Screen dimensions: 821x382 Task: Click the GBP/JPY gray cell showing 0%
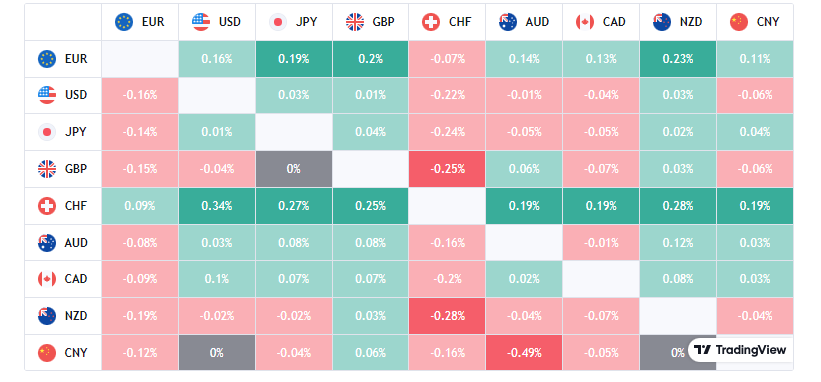click(x=294, y=169)
